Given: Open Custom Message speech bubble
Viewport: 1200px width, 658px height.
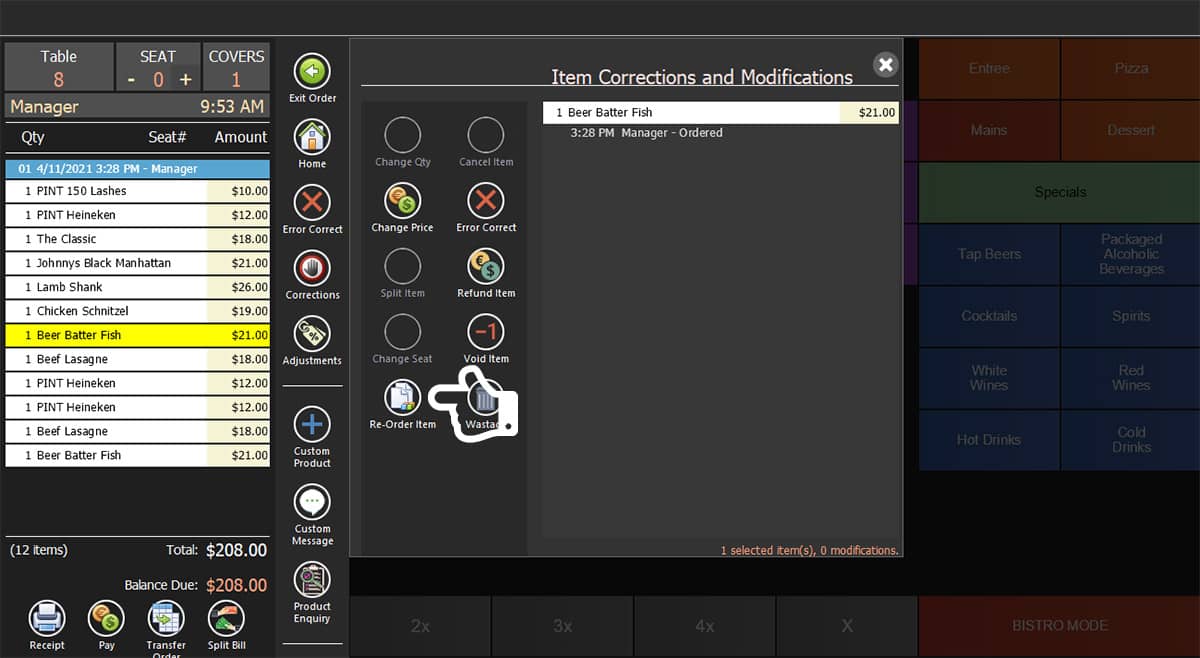Looking at the screenshot, I should tap(312, 503).
